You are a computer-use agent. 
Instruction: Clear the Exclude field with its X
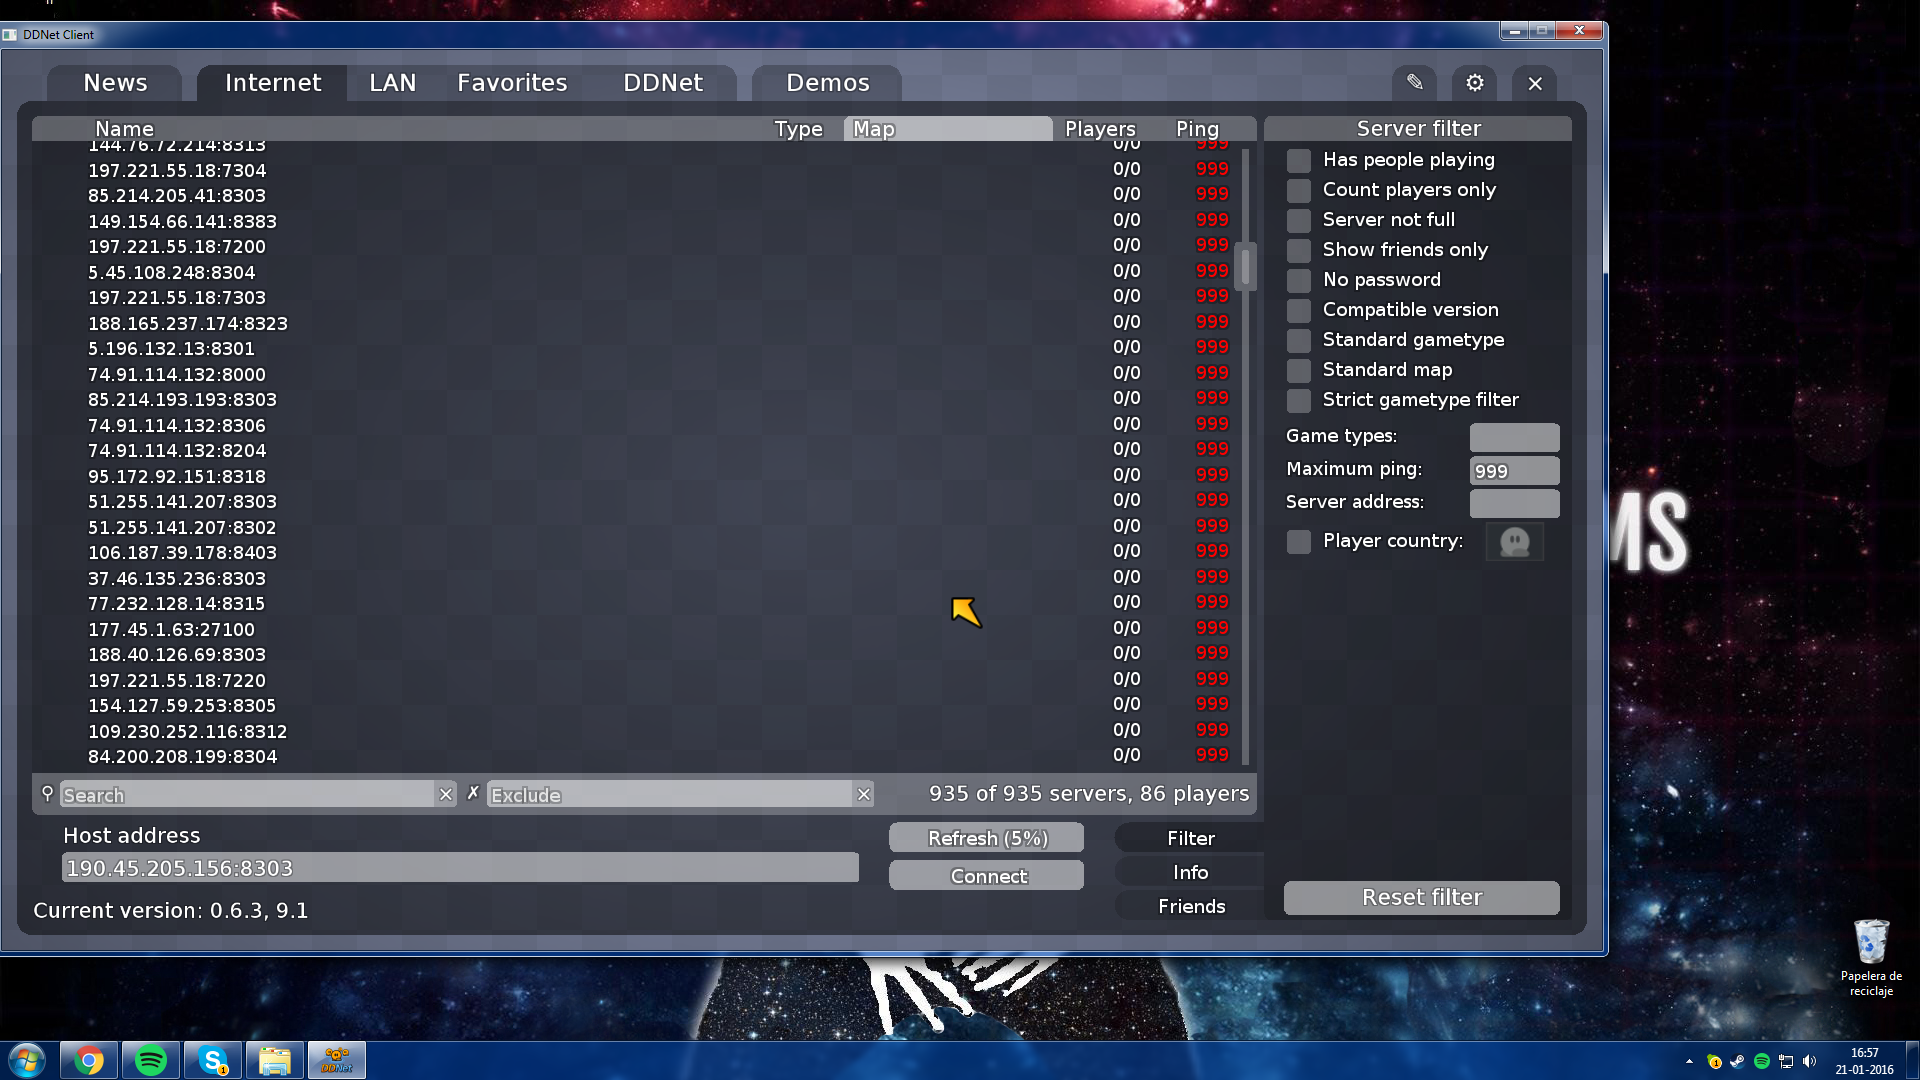pyautogui.click(x=864, y=794)
